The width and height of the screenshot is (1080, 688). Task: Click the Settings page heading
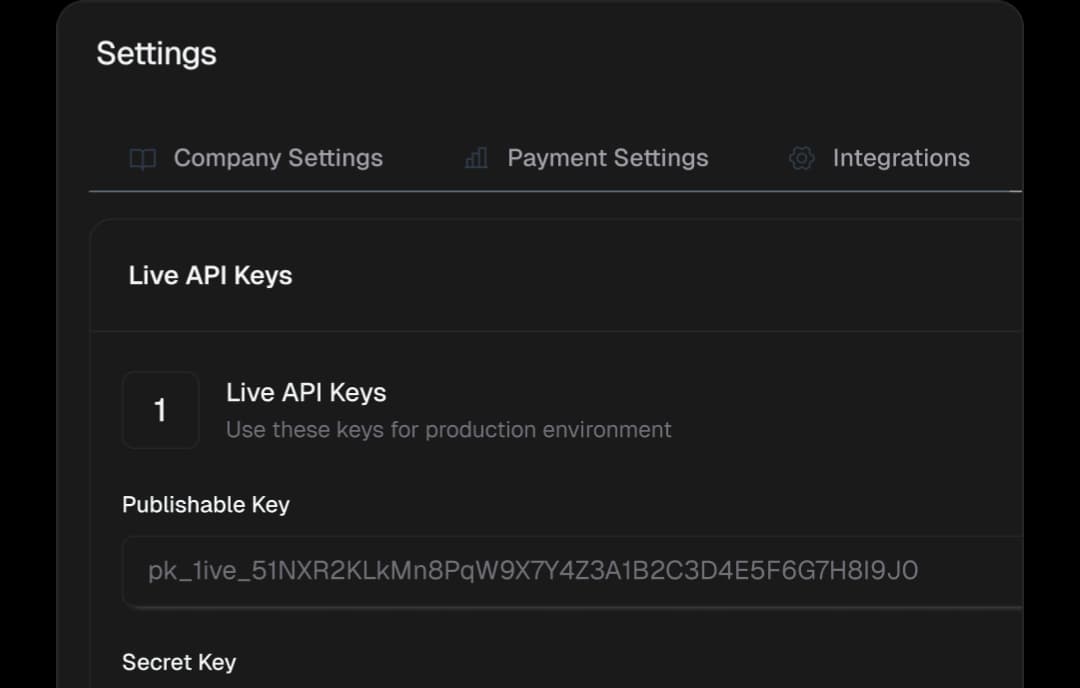click(x=156, y=54)
